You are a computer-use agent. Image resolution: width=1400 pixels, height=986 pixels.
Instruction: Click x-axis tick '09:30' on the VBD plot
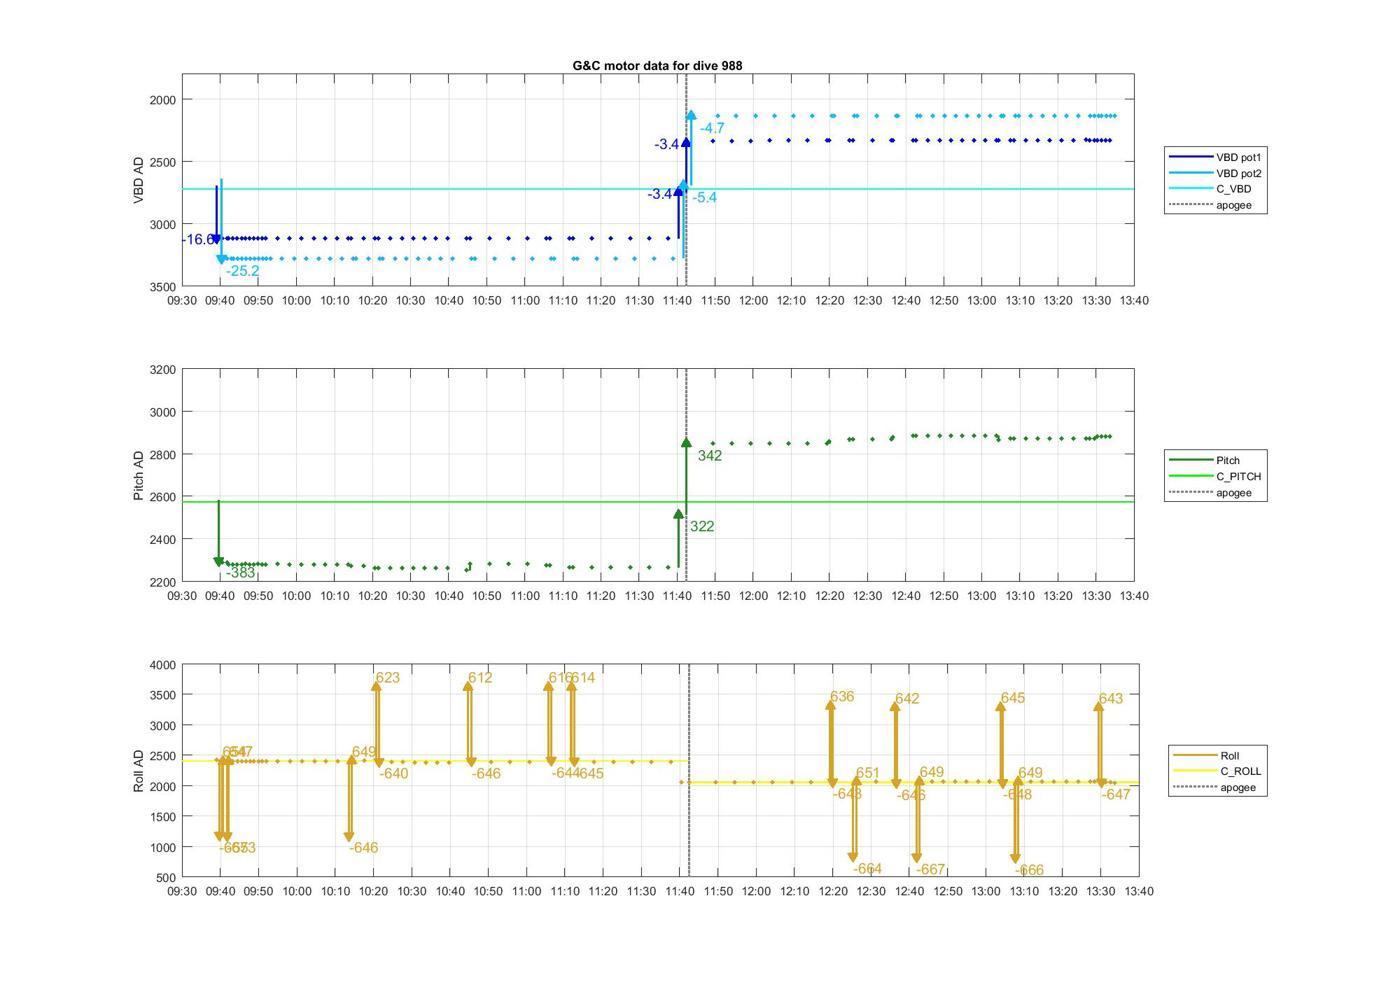[182, 301]
